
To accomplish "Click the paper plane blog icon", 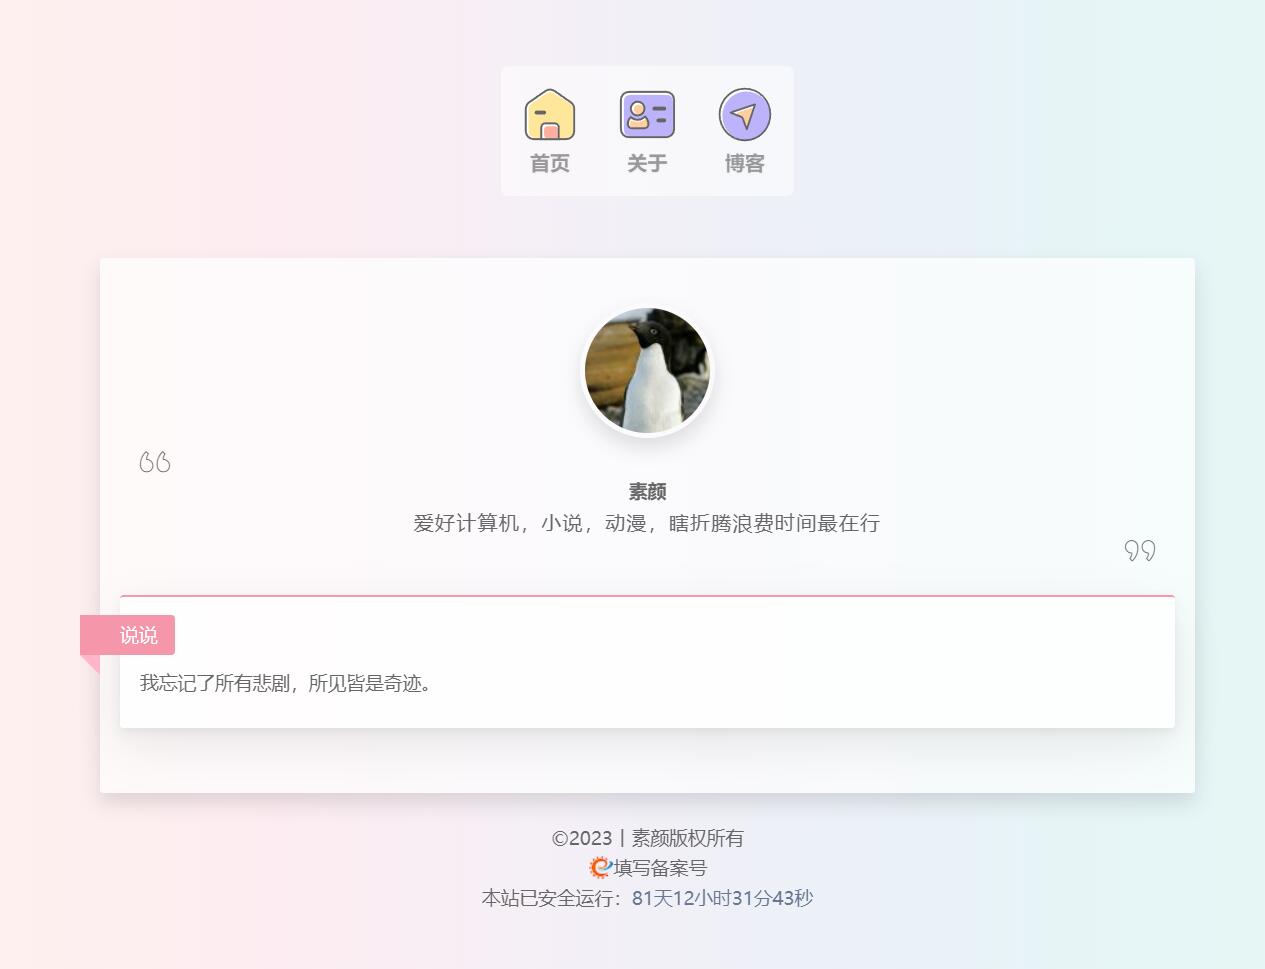I will (x=744, y=114).
